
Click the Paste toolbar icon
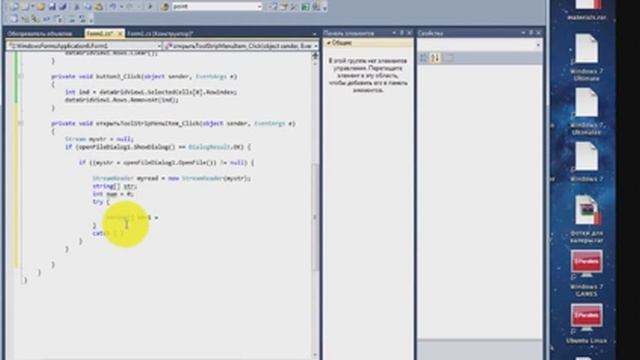click(99, 7)
